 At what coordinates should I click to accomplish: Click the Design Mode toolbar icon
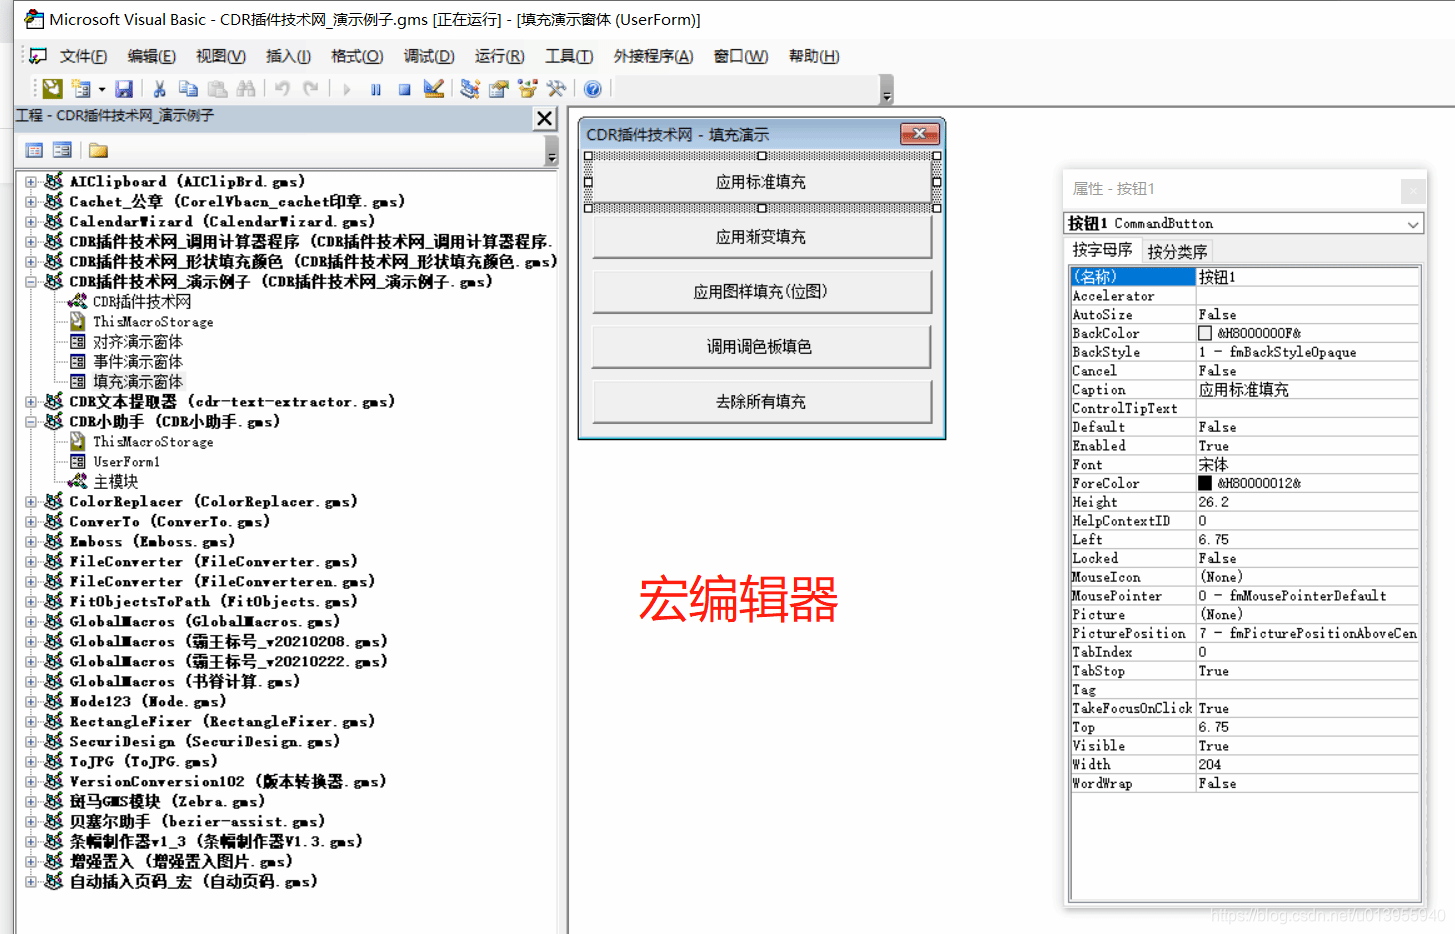(432, 89)
